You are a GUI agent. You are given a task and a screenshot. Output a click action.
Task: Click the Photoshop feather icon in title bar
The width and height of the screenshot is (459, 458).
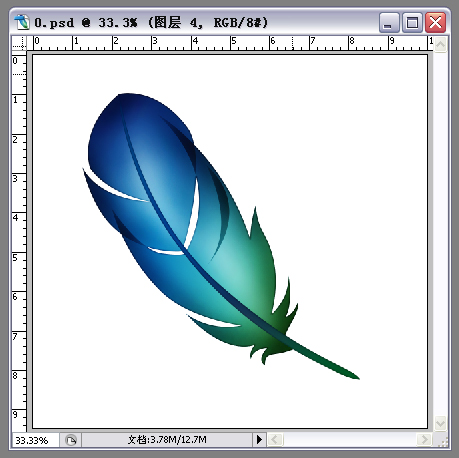click(21, 22)
